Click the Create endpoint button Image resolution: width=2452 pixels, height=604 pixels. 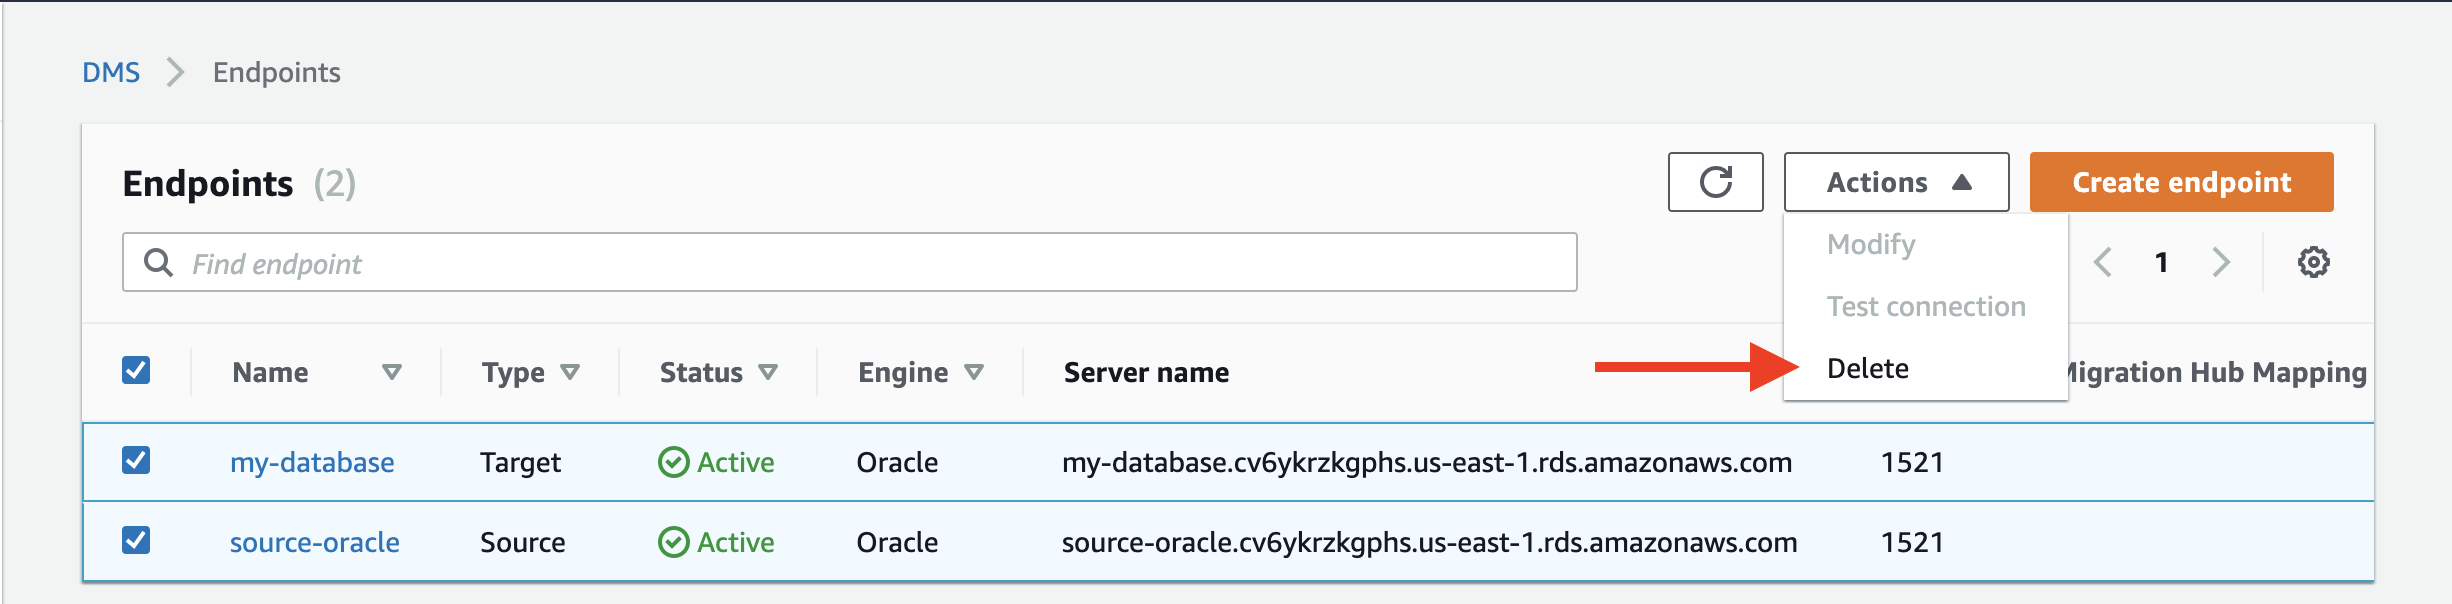[2181, 182]
